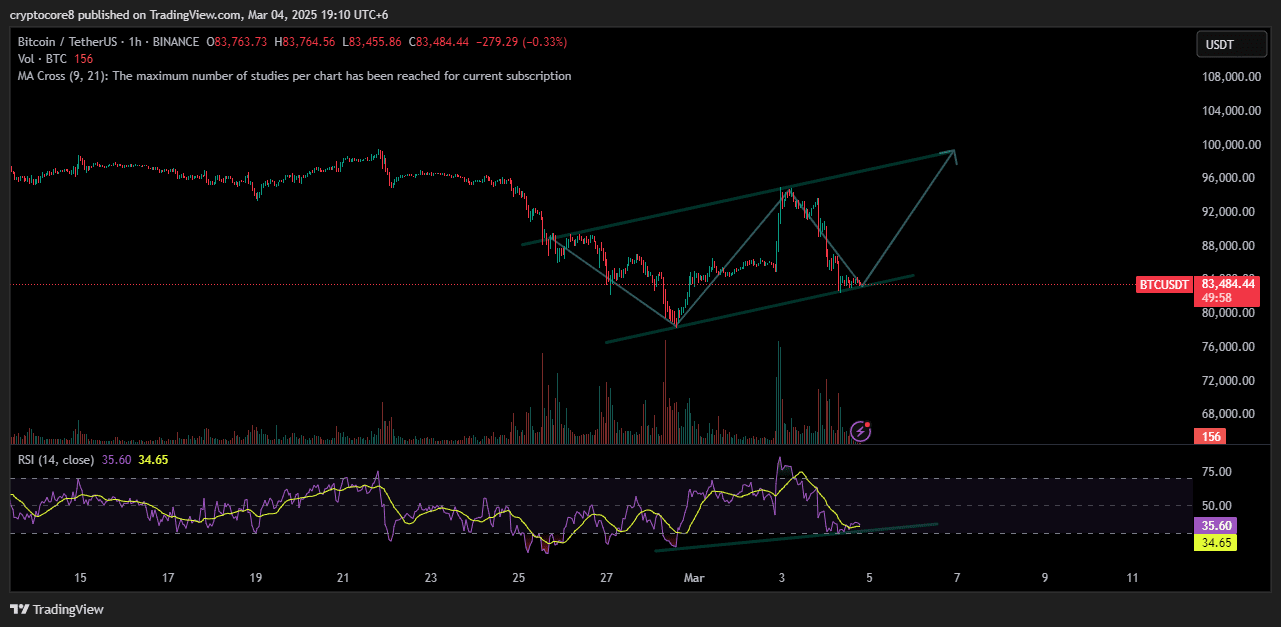This screenshot has width=1281, height=627.
Task: Click the 11 date label on time axis
Action: coord(1132,578)
